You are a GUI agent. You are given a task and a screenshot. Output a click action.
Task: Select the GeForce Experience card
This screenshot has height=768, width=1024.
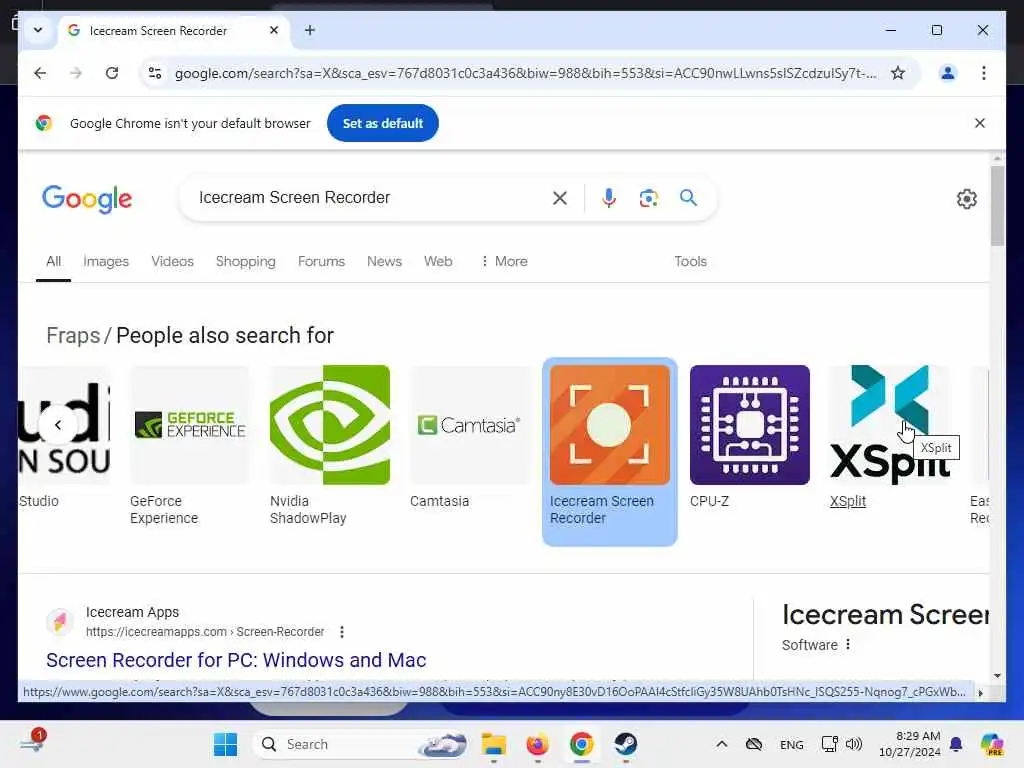189,445
